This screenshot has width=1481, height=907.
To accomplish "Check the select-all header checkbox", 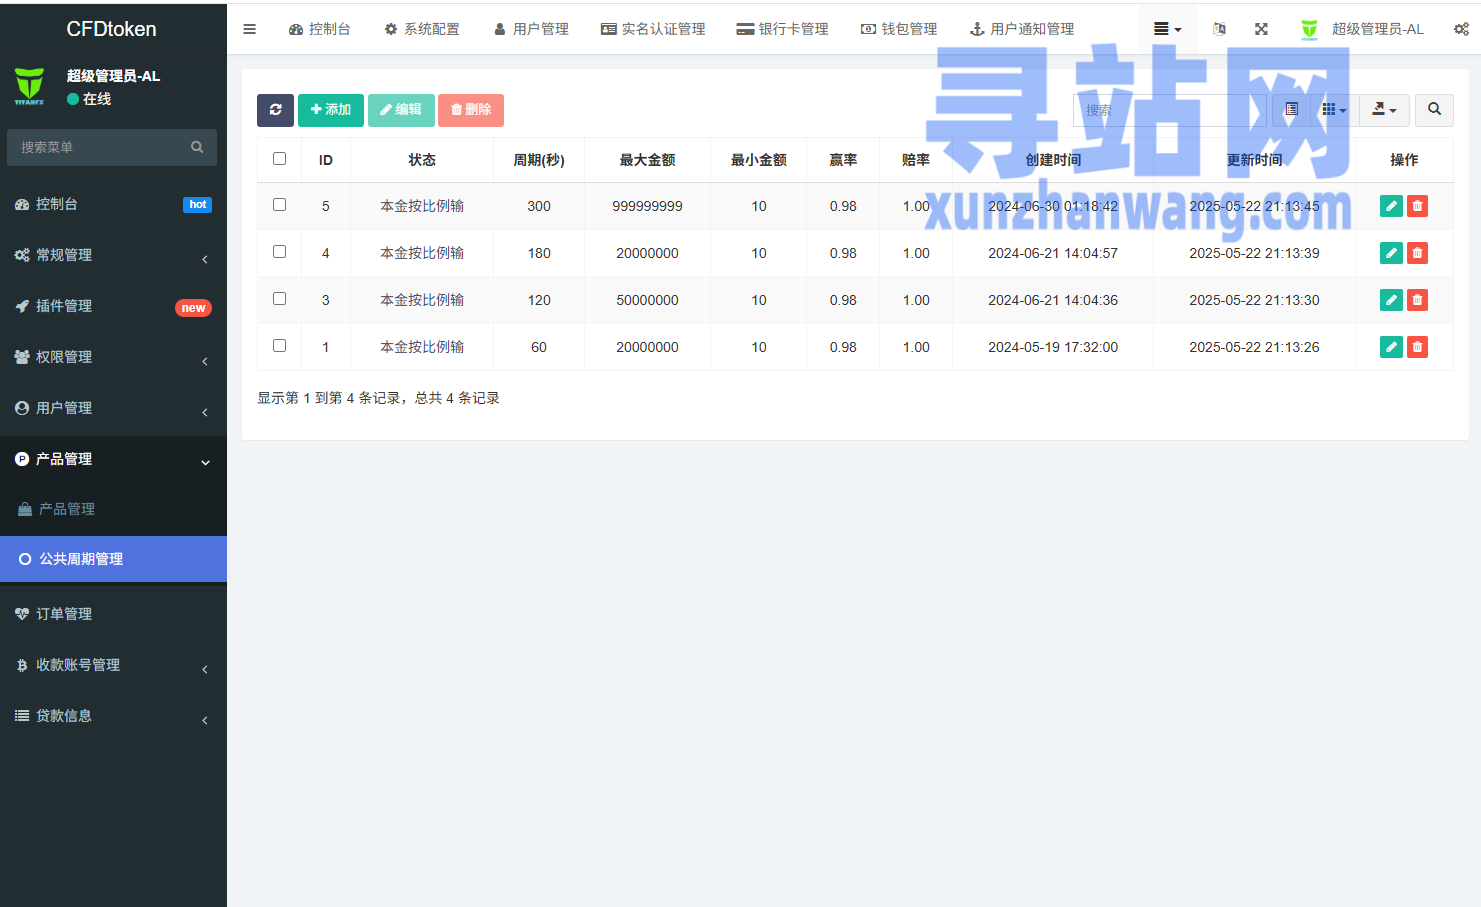I will tap(279, 159).
